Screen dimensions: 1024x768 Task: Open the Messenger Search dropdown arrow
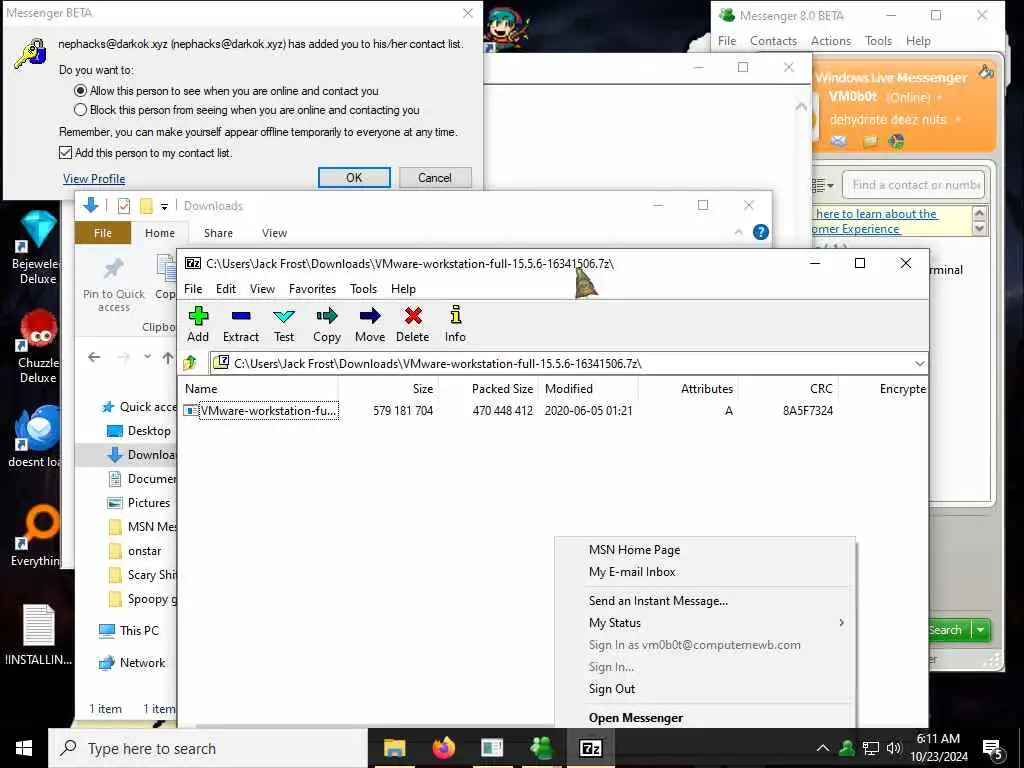point(981,630)
